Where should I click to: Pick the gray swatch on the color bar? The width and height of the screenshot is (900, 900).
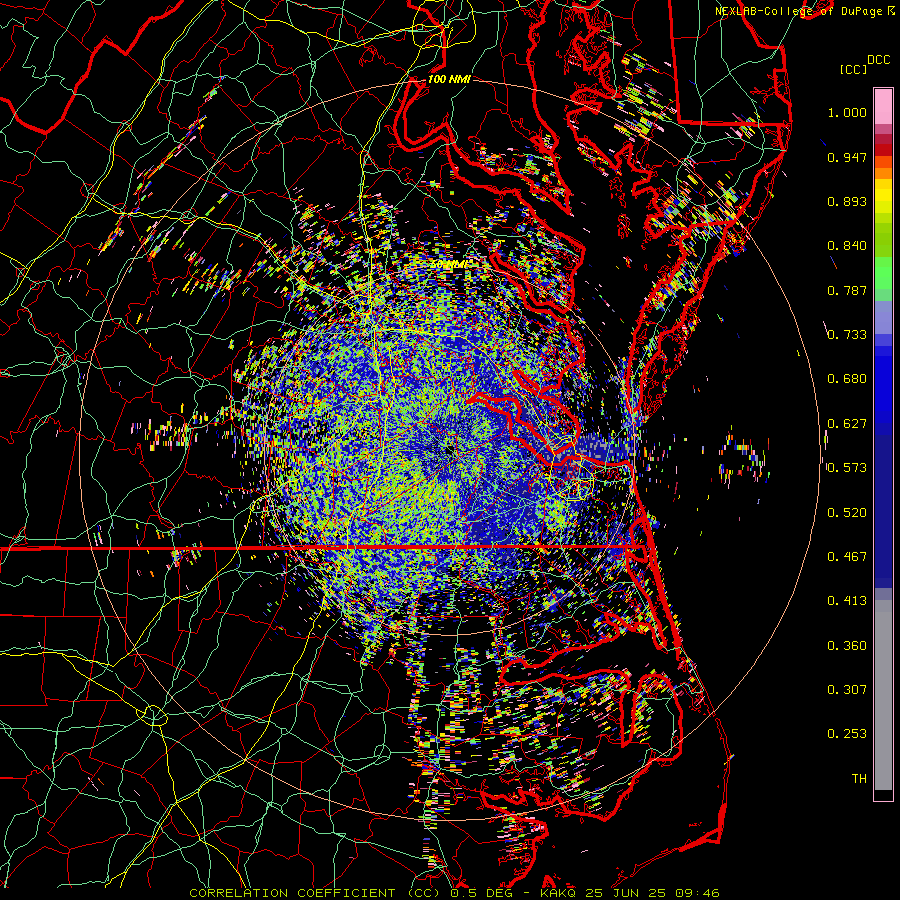click(883, 695)
